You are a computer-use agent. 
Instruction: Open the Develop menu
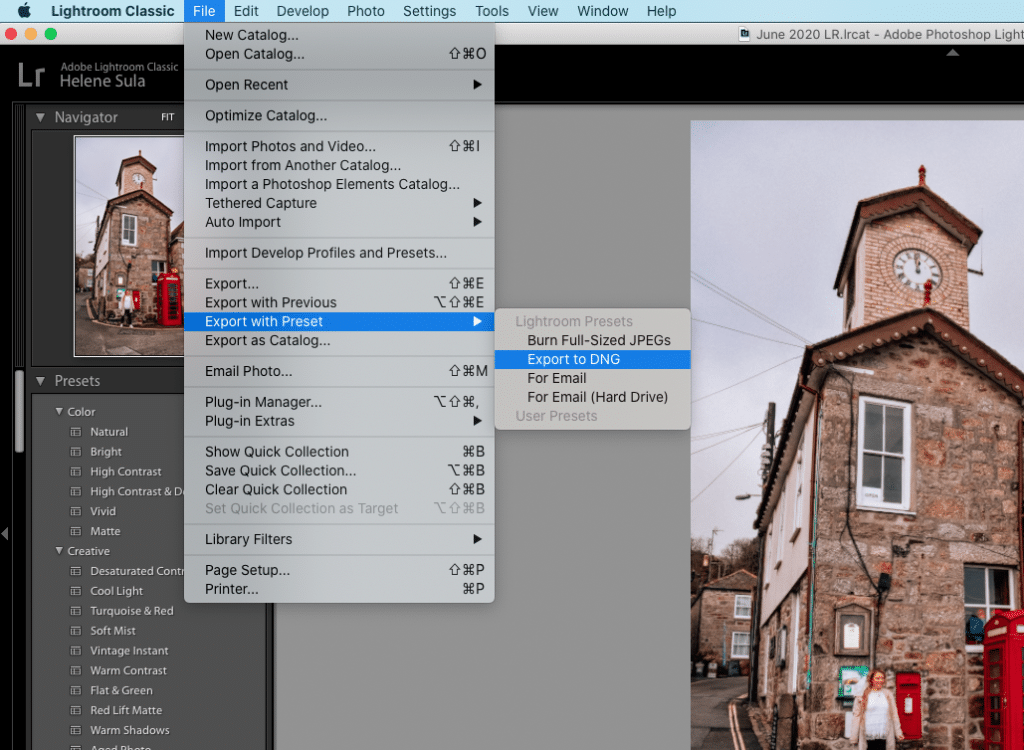pyautogui.click(x=302, y=11)
